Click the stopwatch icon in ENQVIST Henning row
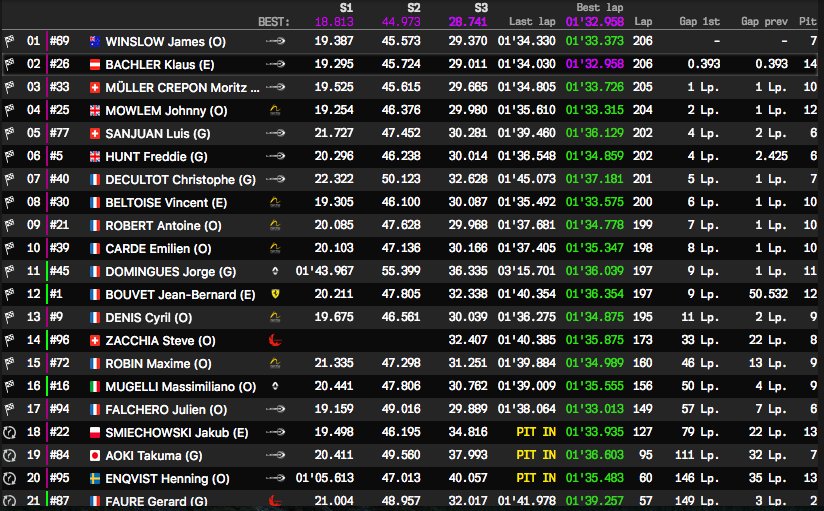 click(9, 478)
